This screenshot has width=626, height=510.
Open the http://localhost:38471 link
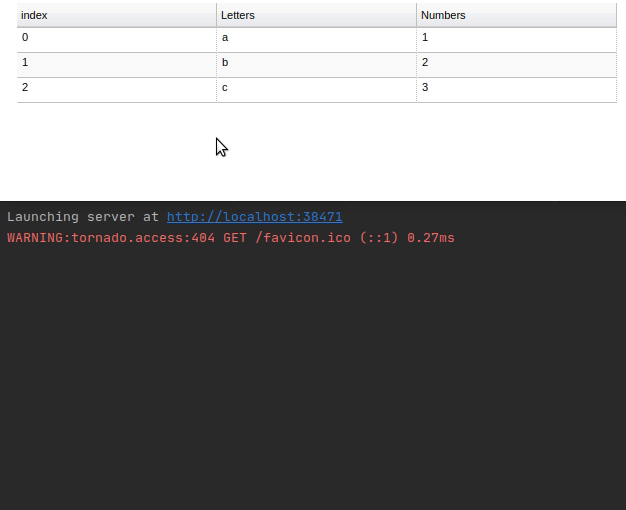pyautogui.click(x=255, y=217)
